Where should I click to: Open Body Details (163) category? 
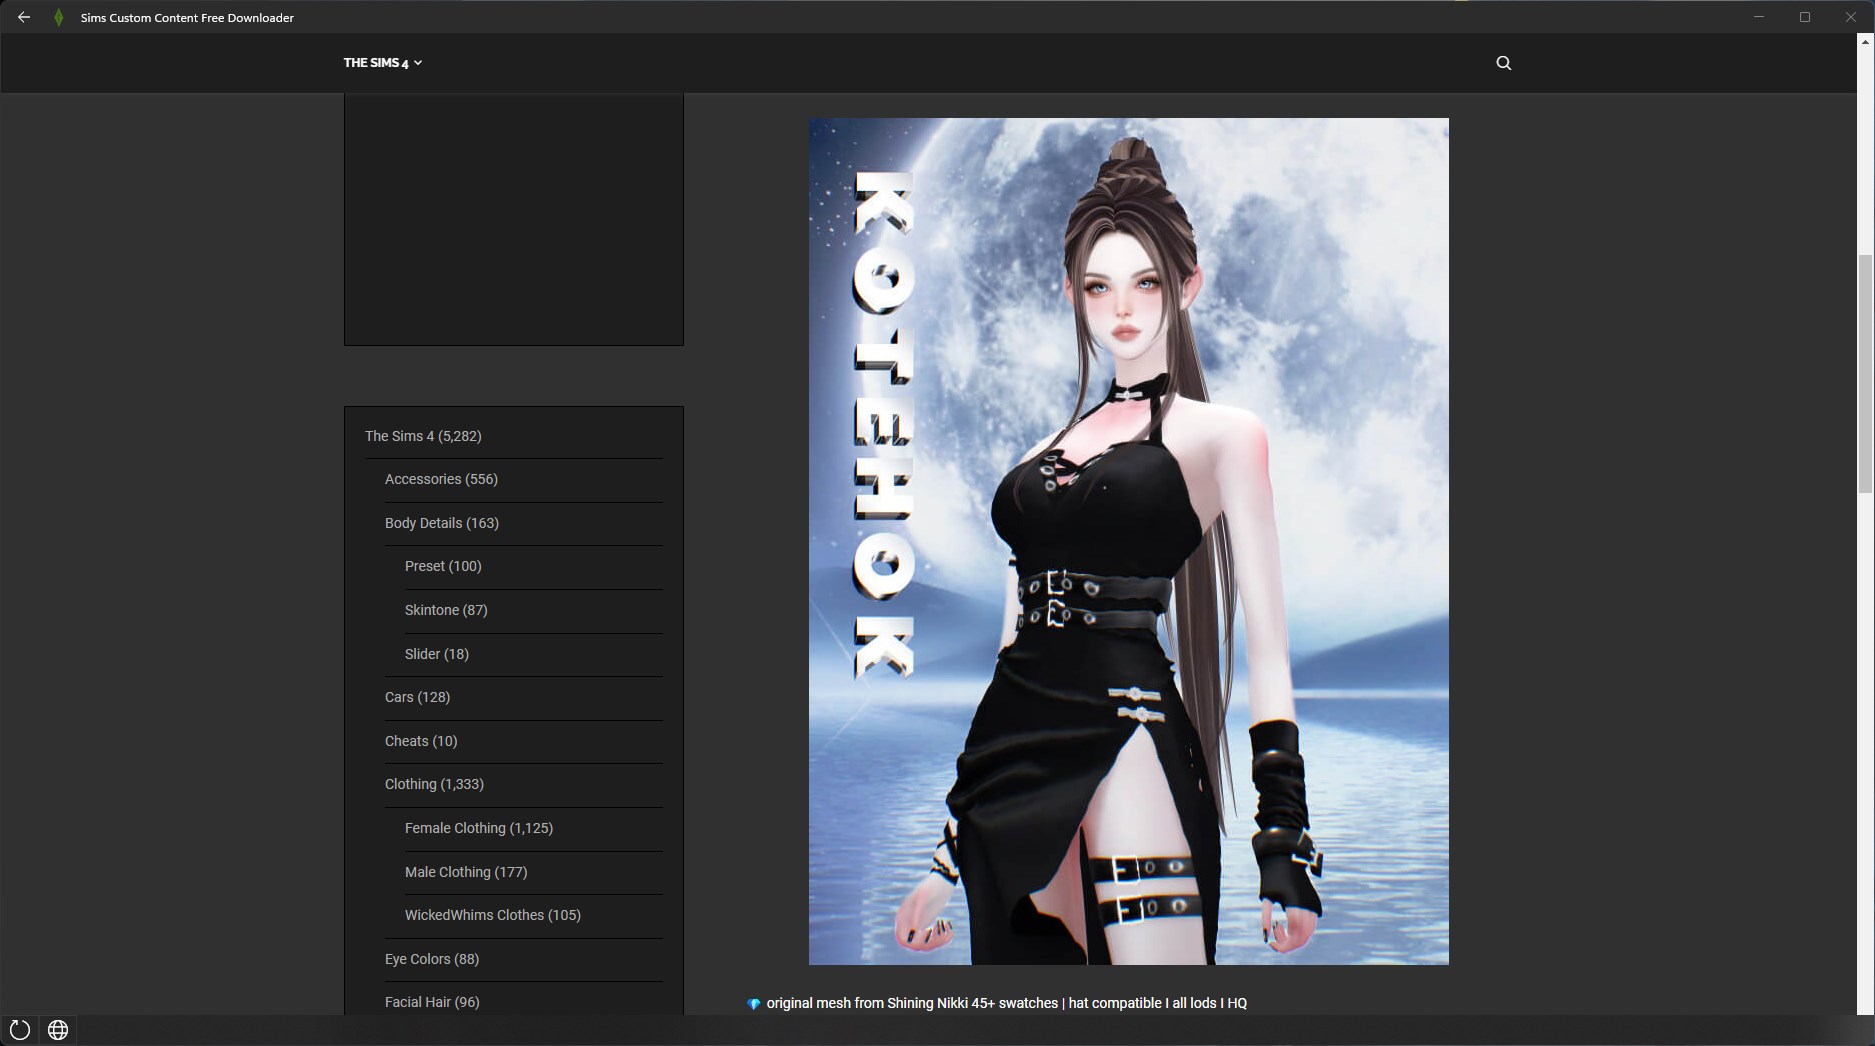(x=442, y=523)
